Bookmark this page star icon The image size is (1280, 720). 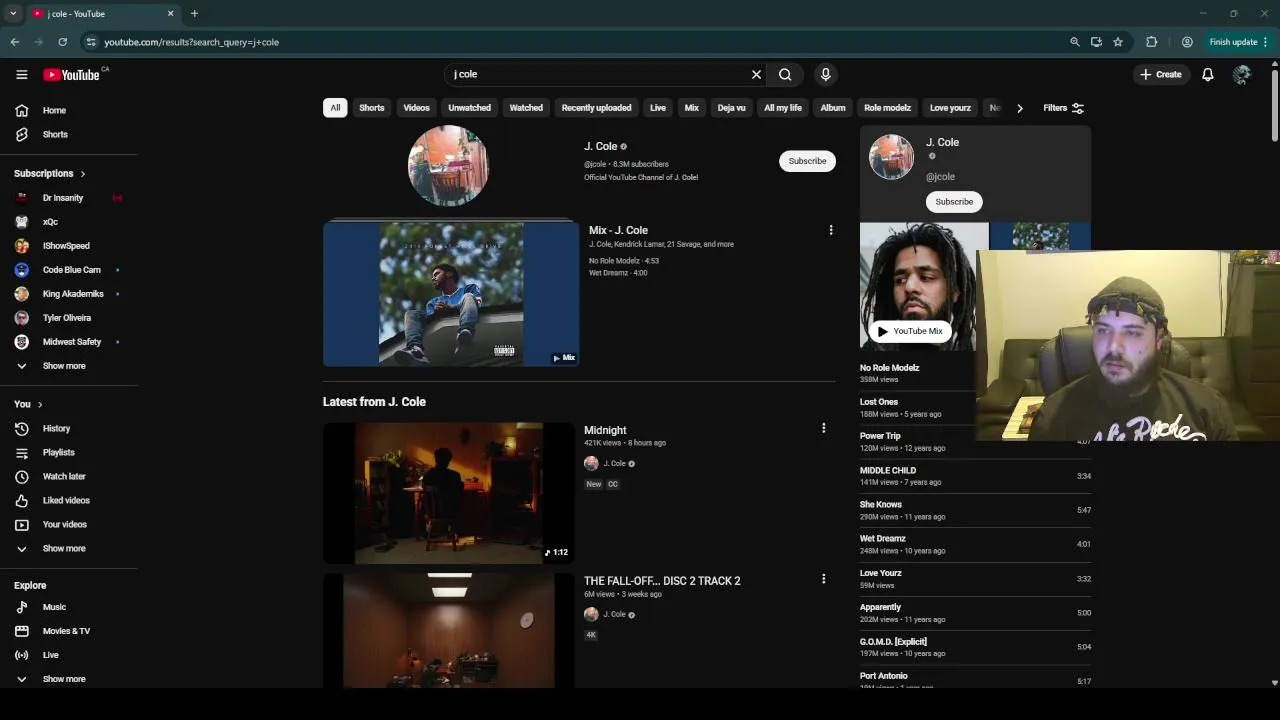point(1117,42)
